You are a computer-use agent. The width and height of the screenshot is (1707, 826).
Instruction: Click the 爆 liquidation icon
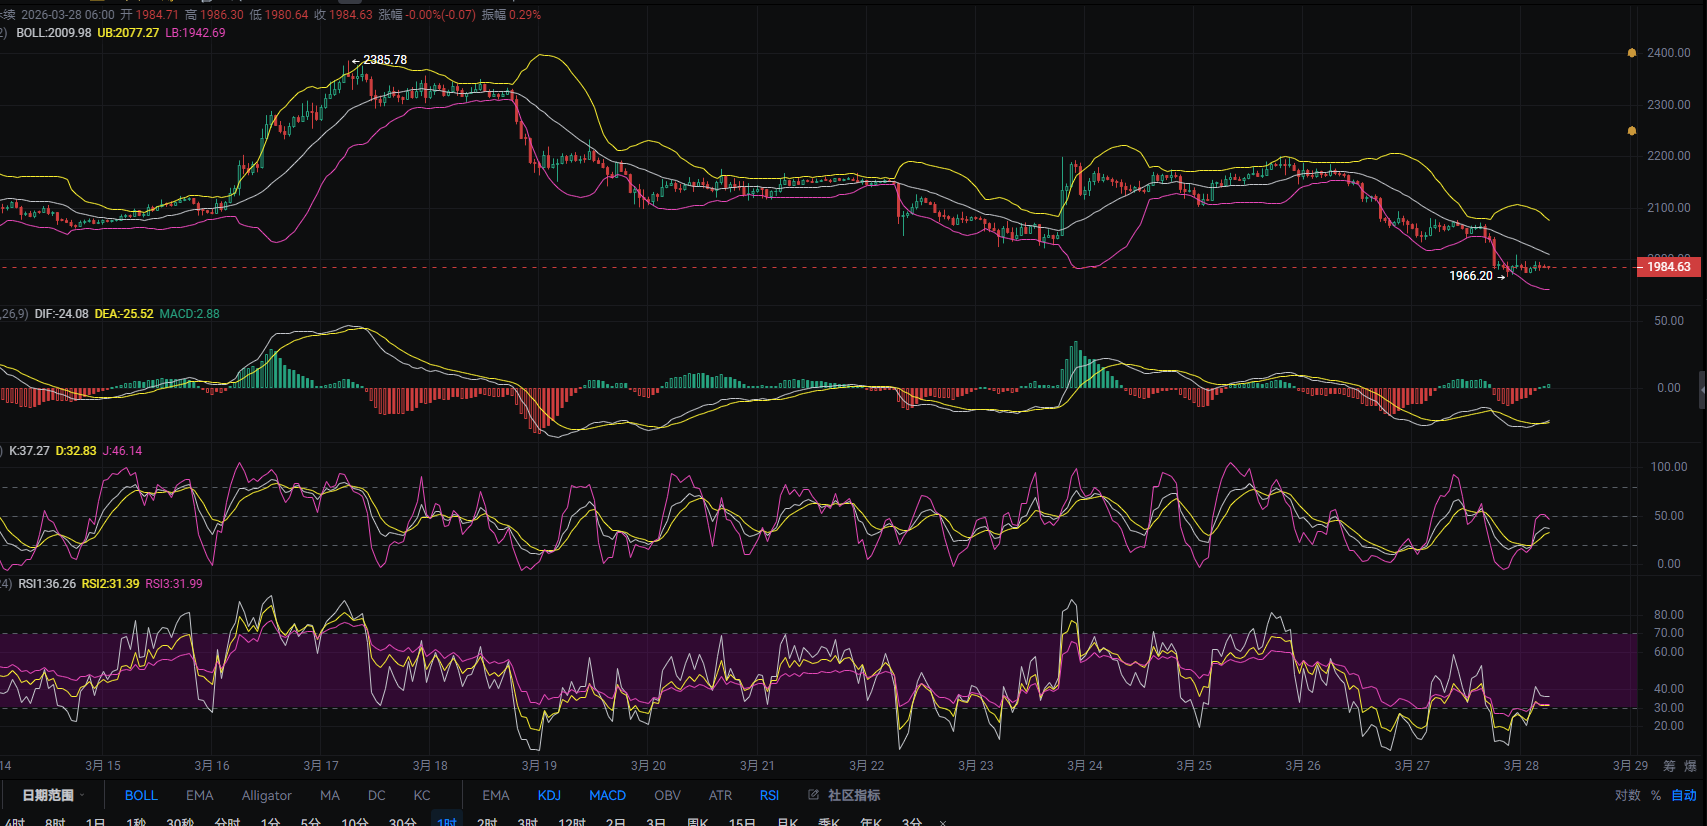(x=1690, y=766)
